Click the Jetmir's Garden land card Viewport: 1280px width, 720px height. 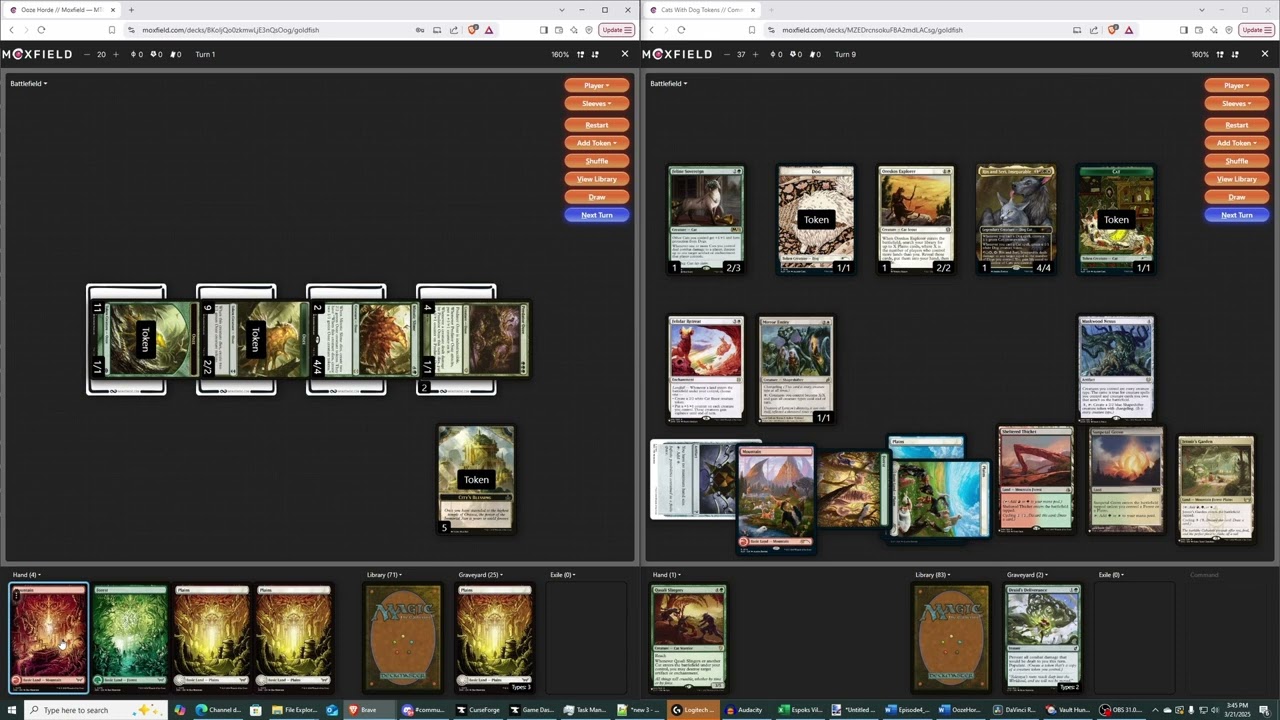pyautogui.click(x=1216, y=489)
